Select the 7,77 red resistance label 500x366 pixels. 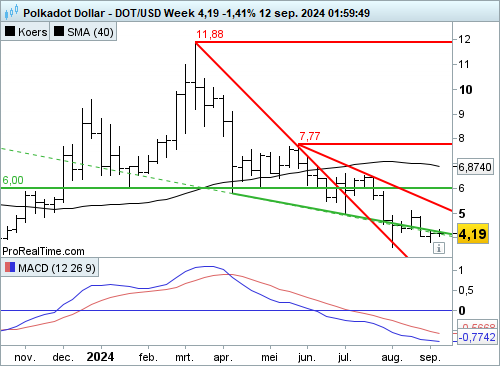click(x=310, y=136)
